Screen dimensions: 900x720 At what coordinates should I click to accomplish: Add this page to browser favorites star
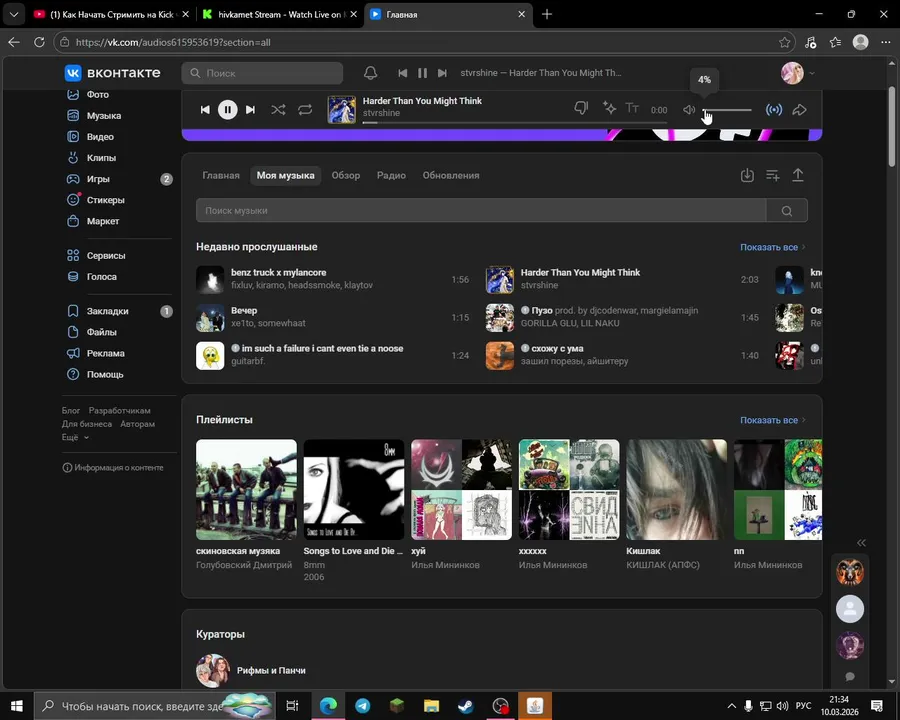[x=785, y=42]
